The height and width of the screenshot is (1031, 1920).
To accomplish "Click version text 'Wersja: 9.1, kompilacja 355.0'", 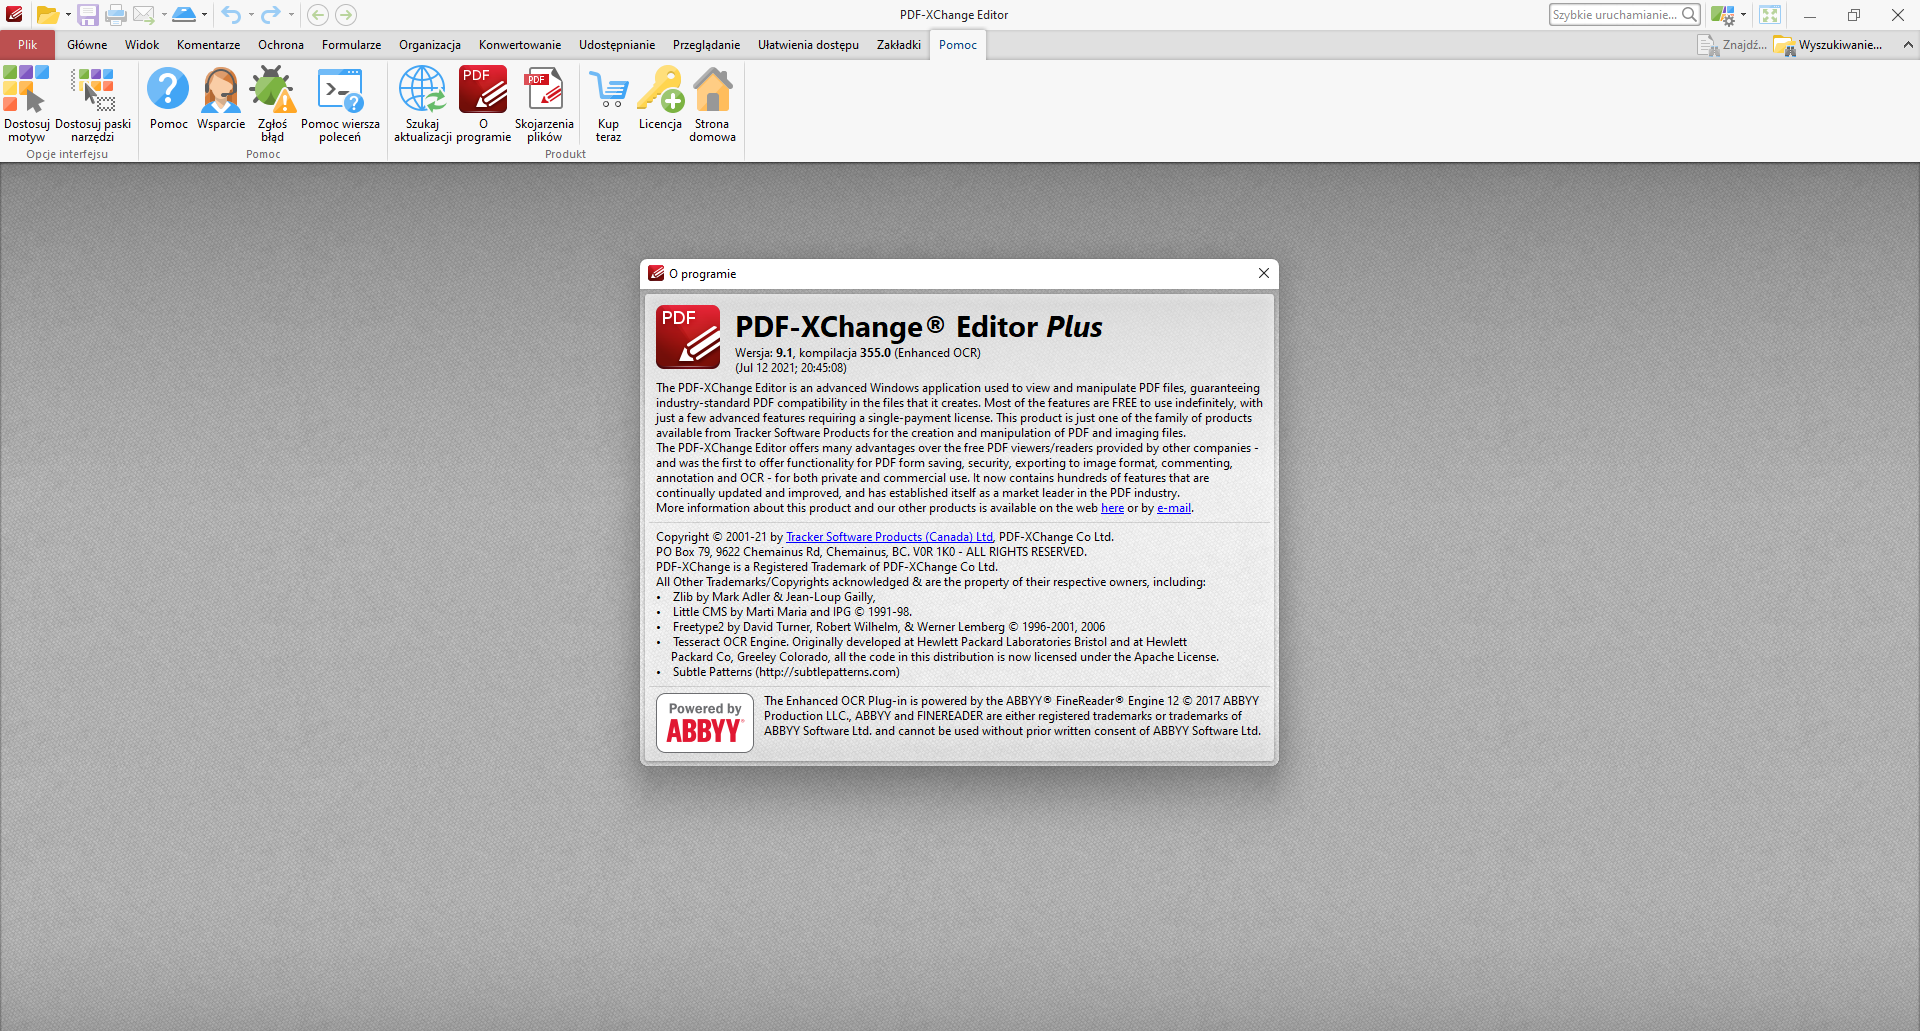I will 813,353.
